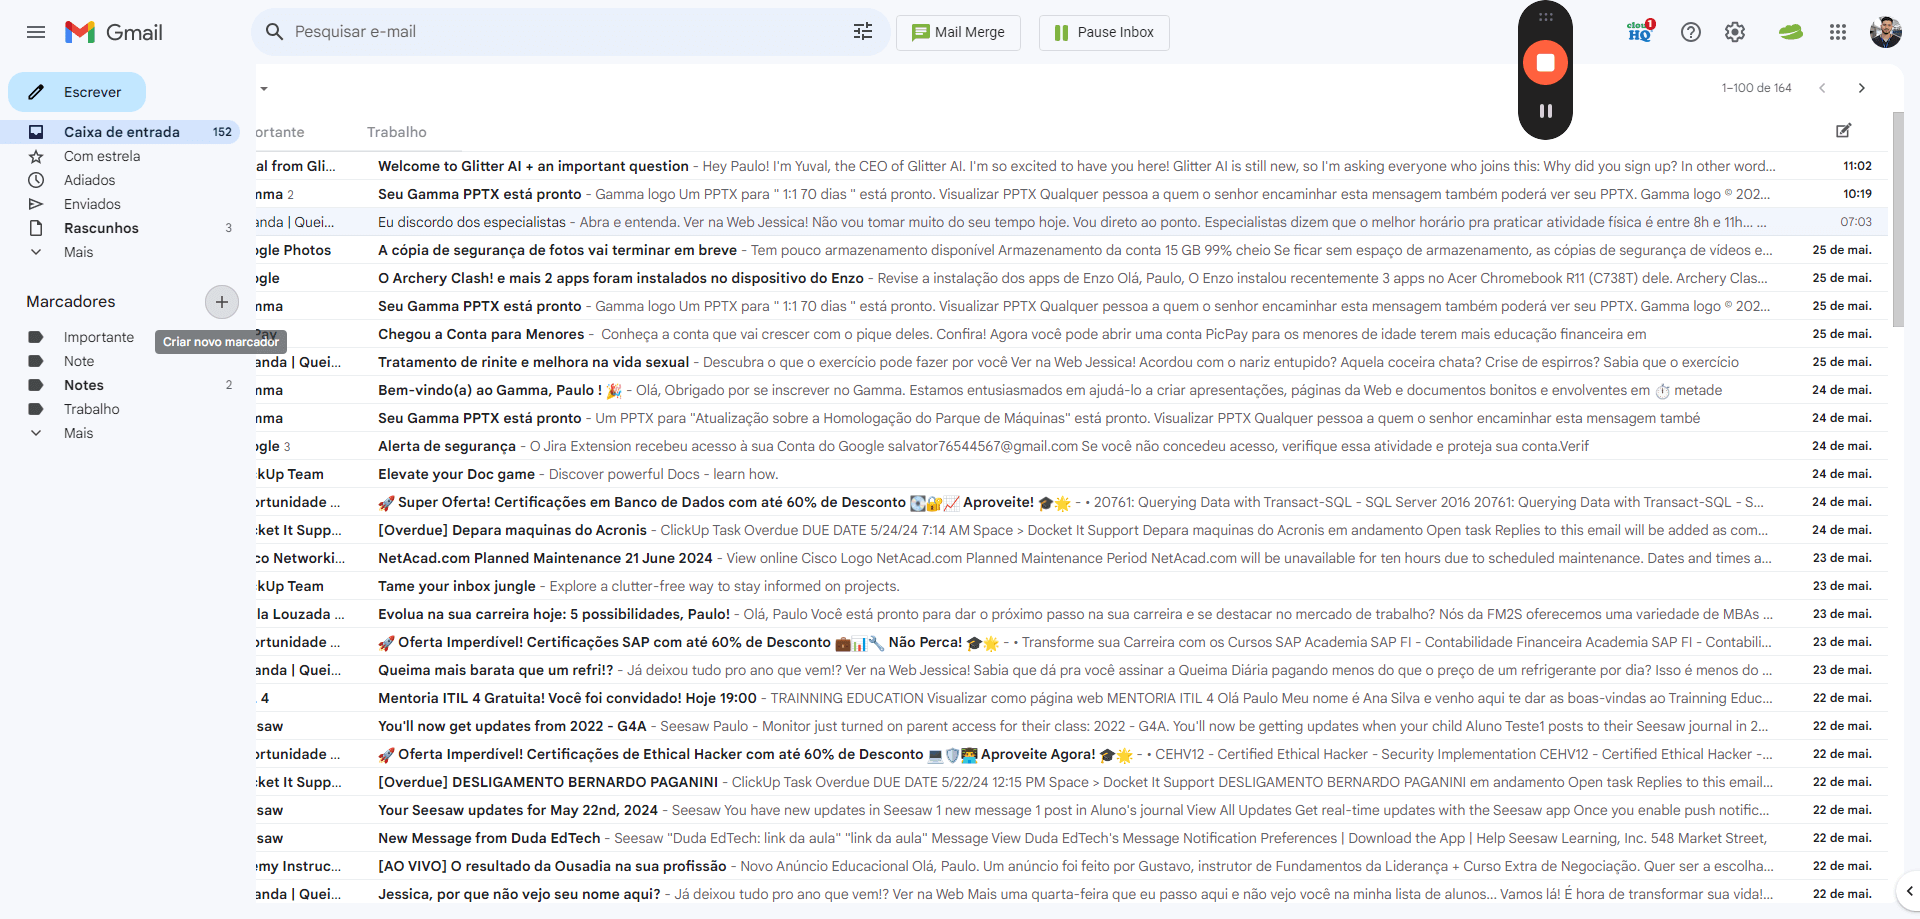Click the green leaf extension icon
Viewport: 1920px width, 919px height.
point(1790,32)
